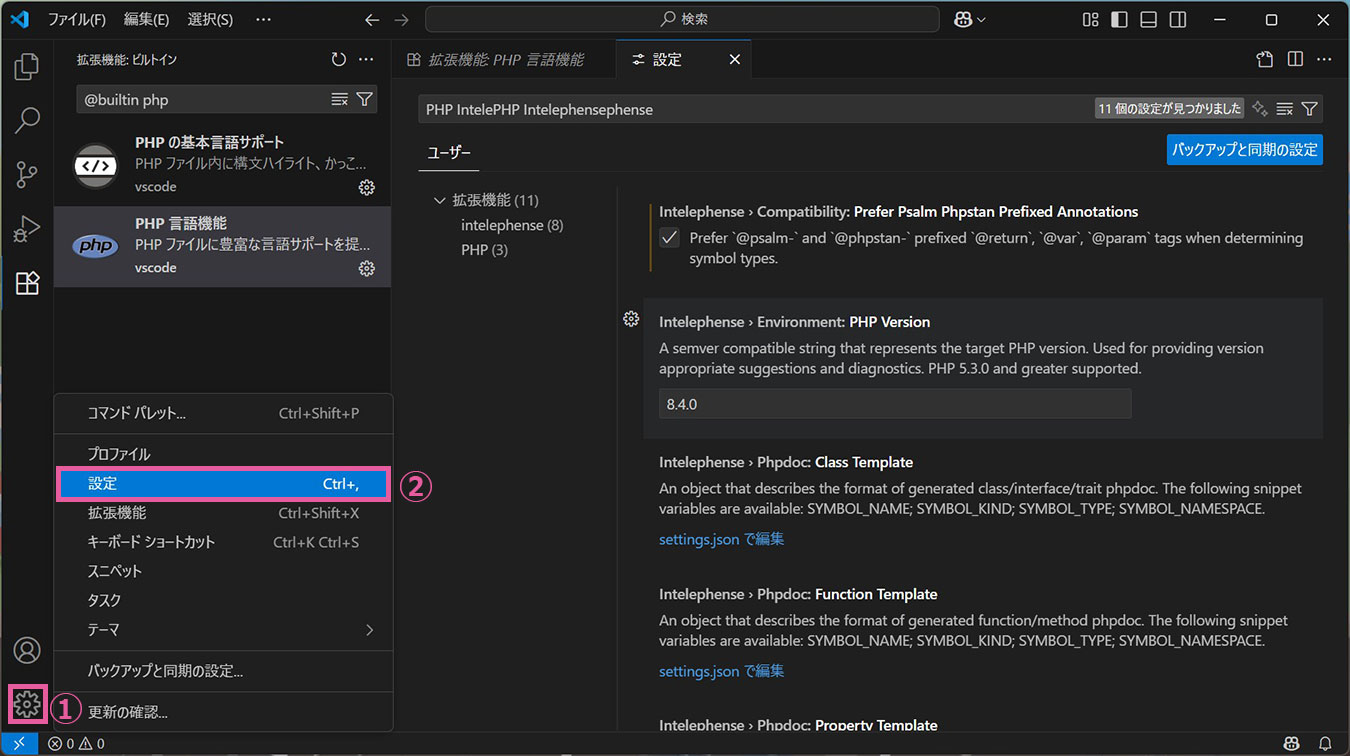
Task: Clear settings search input icon
Action: click(1285, 109)
